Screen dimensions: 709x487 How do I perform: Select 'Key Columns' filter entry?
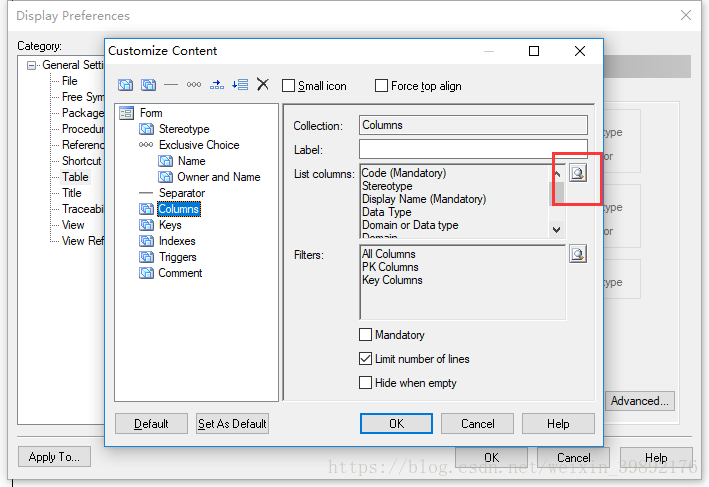[392, 280]
